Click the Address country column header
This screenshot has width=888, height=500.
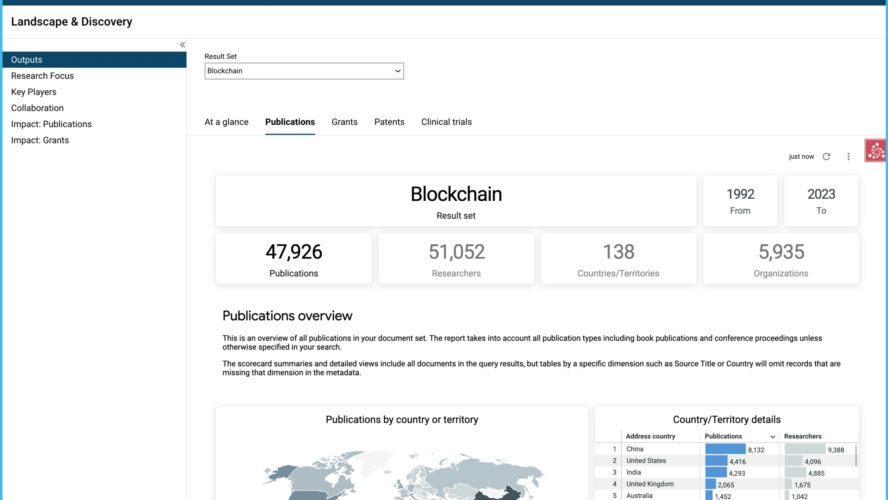650,437
